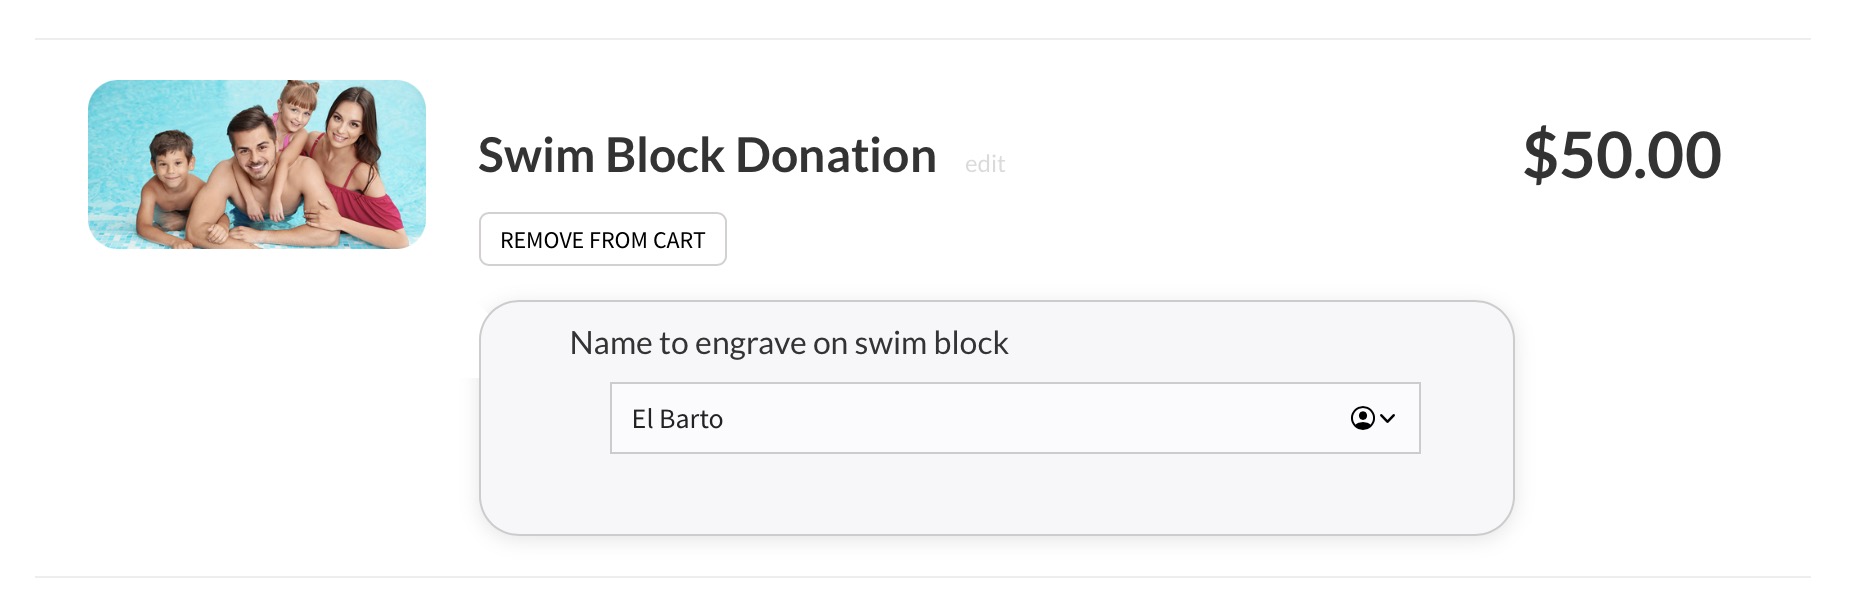
Task: Open the family pool product thumbnail
Action: coord(257,165)
